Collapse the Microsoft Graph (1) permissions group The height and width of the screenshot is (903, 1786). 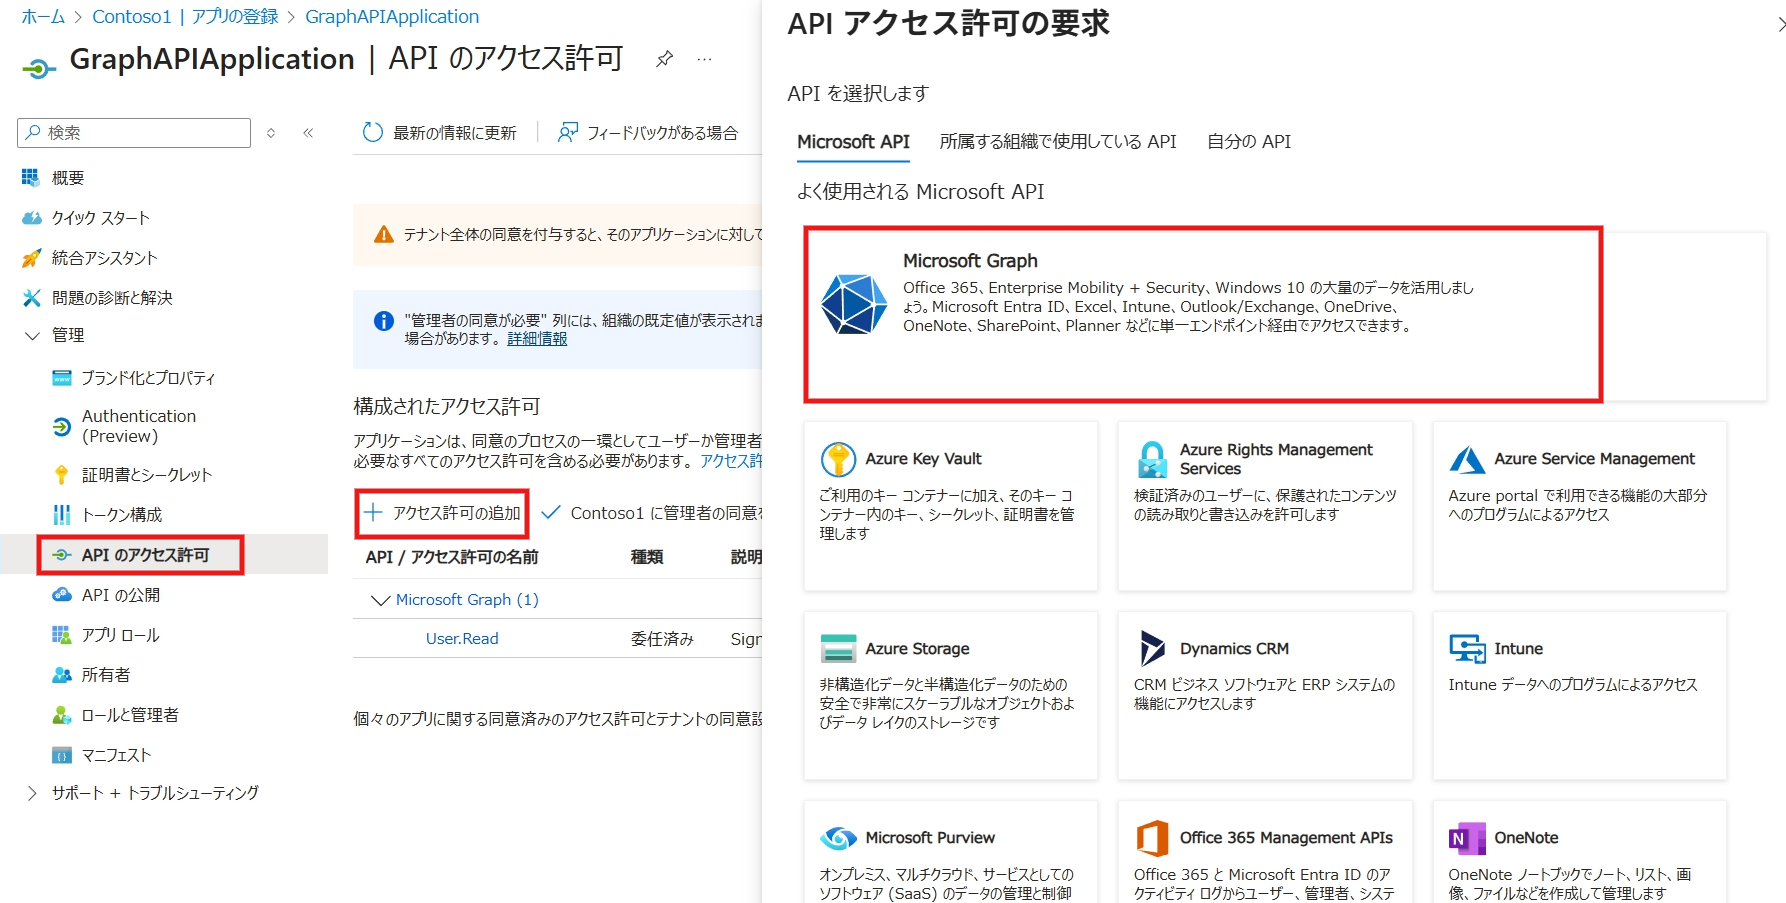point(380,599)
